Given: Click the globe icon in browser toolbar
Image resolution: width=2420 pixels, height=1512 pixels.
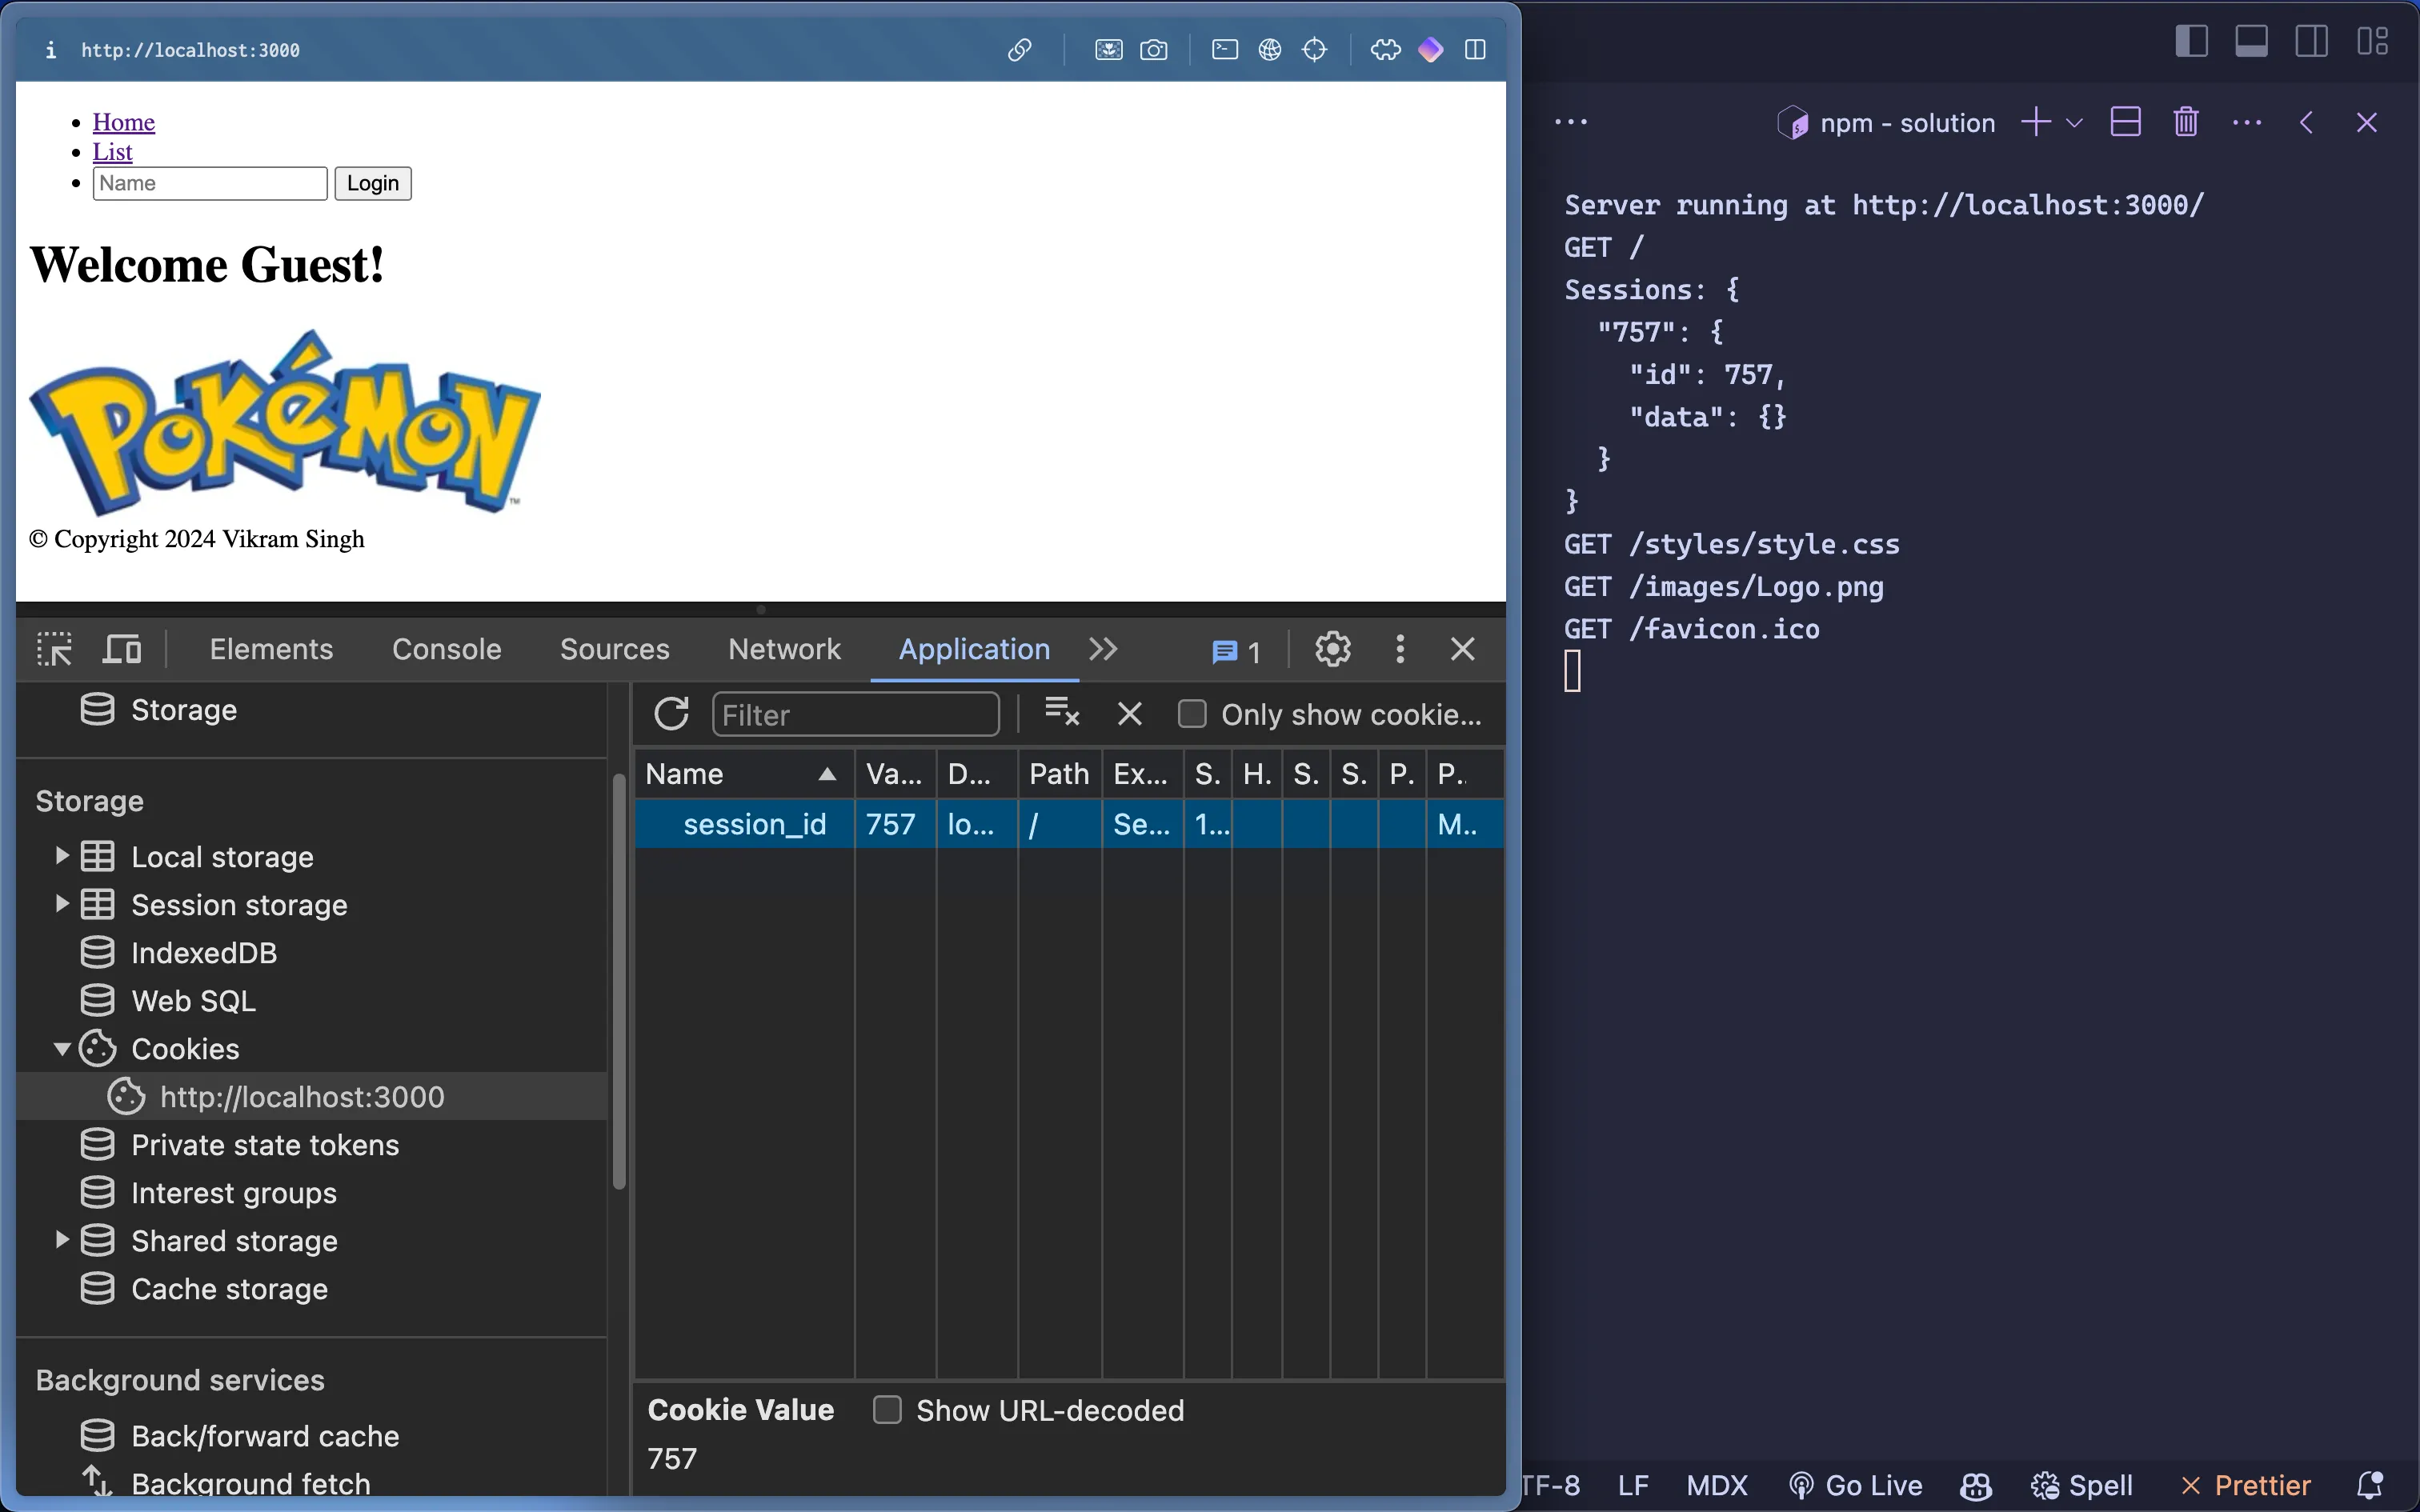Looking at the screenshot, I should coord(1270,50).
